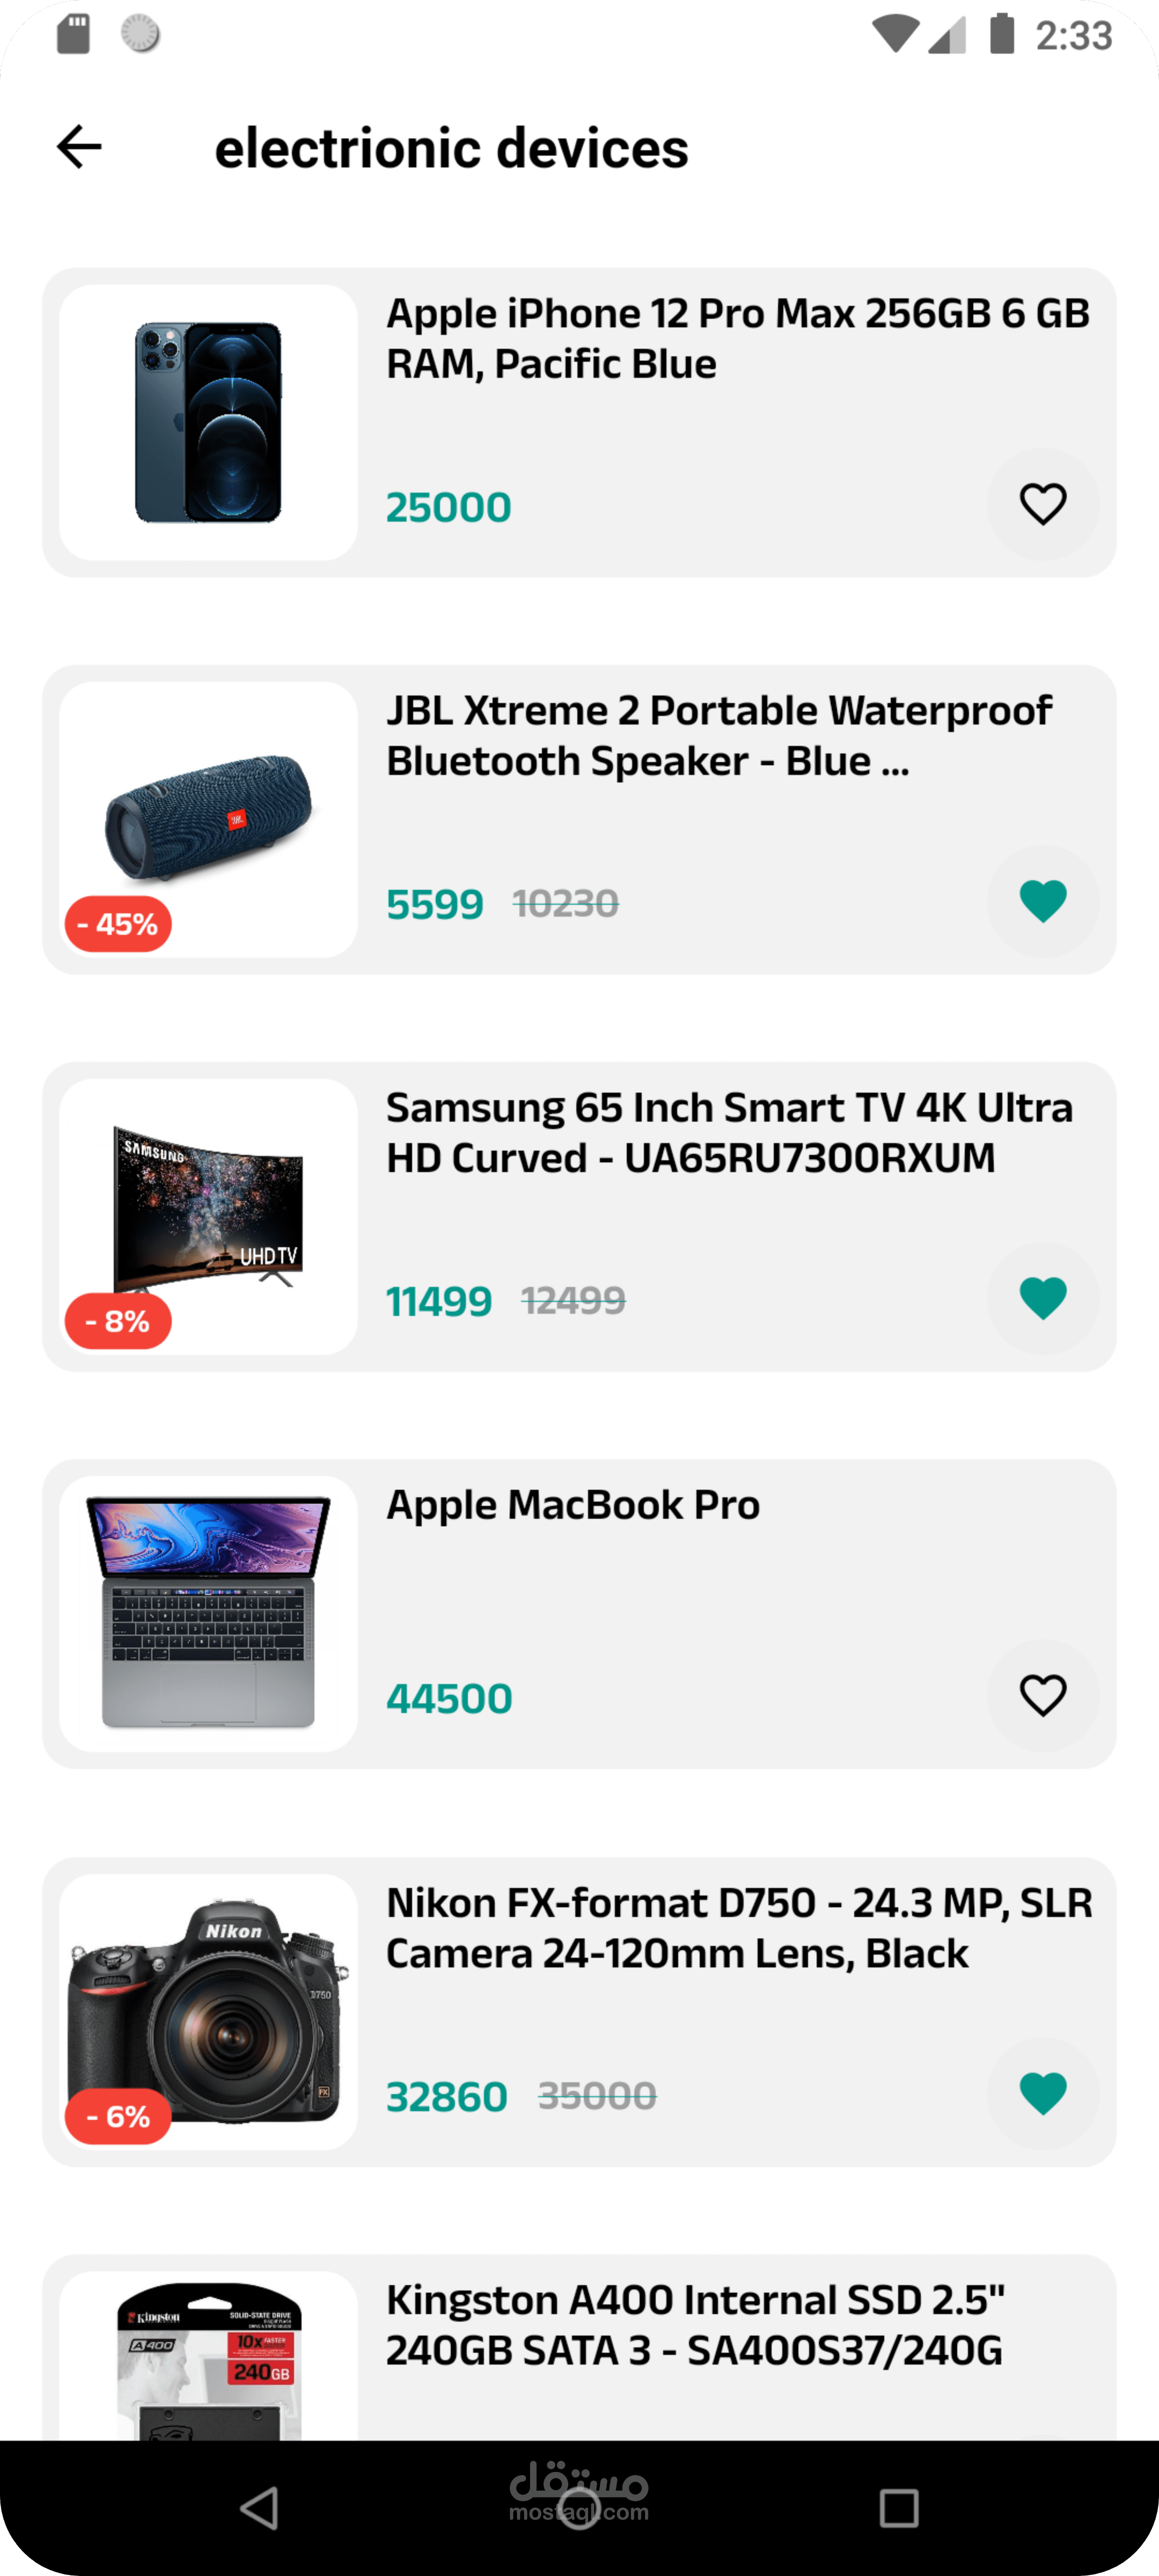The height and width of the screenshot is (2576, 1159).
Task: Tap the -45% discount badge
Action: click(118, 924)
